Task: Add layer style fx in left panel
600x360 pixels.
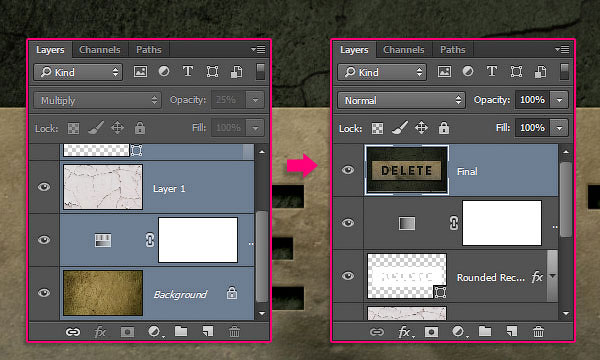Action: pos(100,332)
